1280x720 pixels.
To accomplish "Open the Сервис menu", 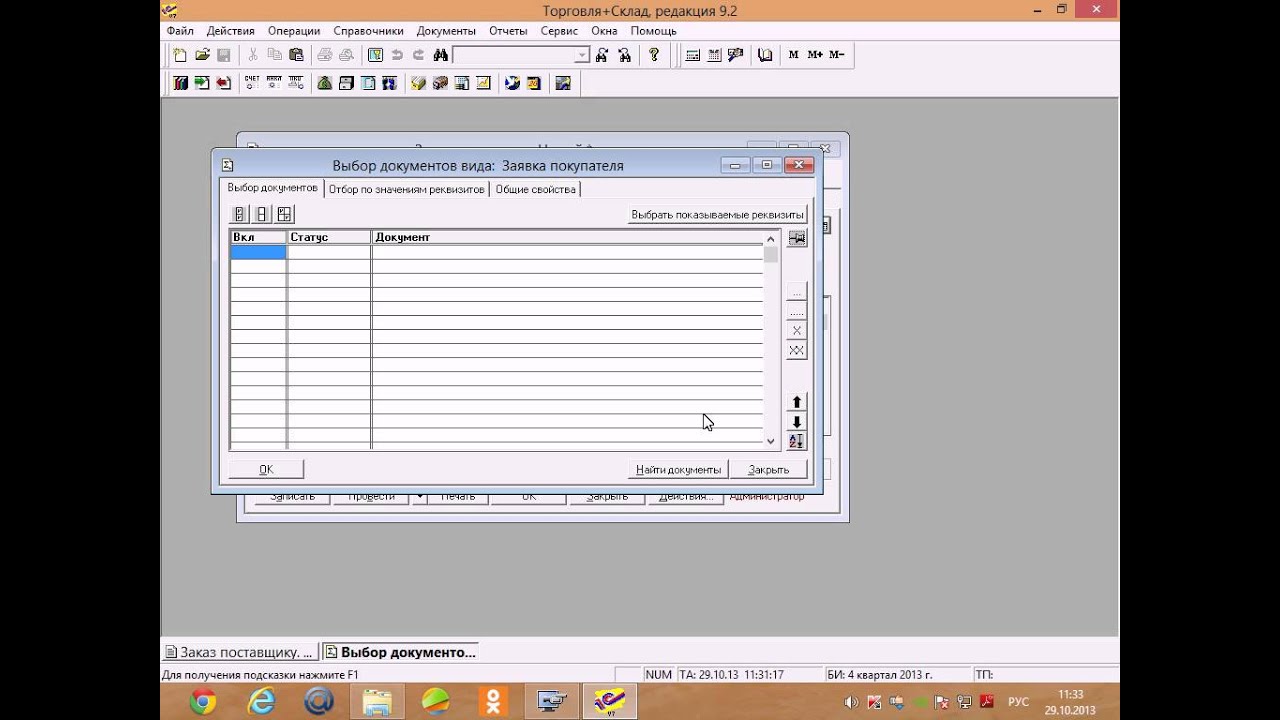I will click(559, 31).
